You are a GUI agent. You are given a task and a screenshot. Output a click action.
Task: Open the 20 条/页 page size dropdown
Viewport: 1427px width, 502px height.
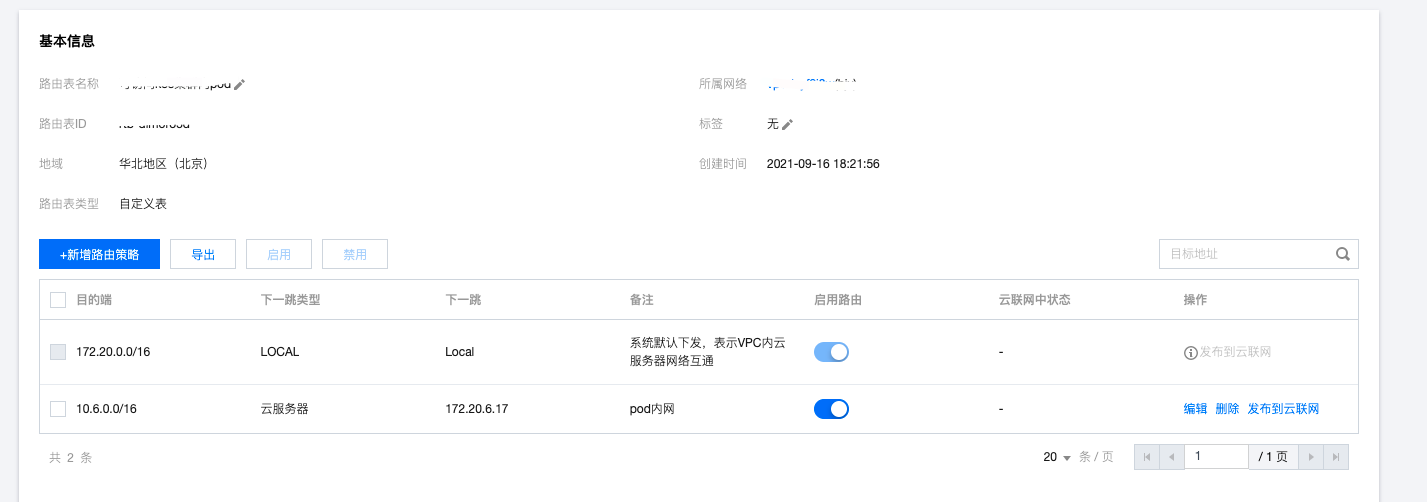[x=1057, y=457]
